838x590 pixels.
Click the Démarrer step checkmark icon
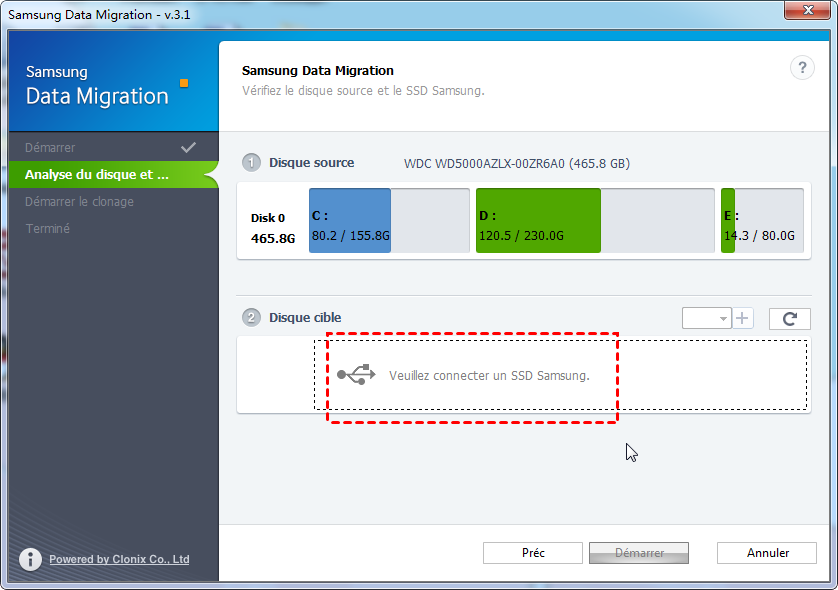click(x=188, y=148)
